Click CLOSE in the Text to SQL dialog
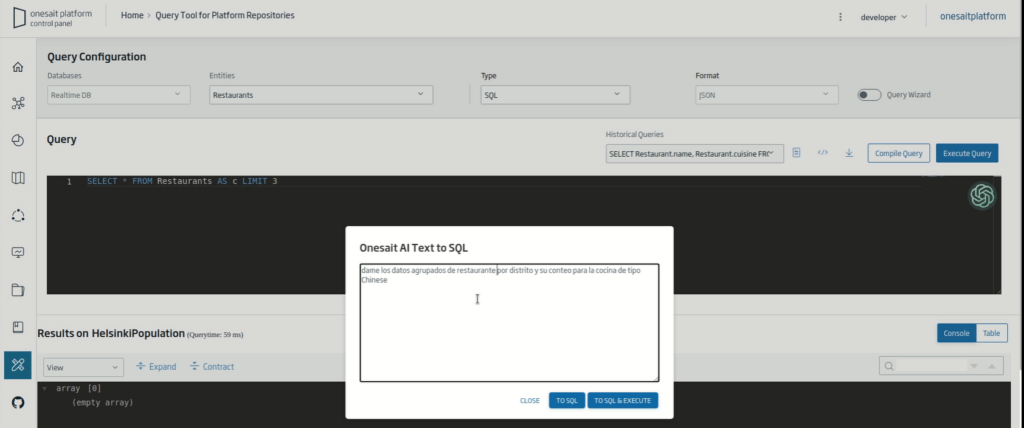Viewport: 1024px width, 428px height. [x=530, y=401]
